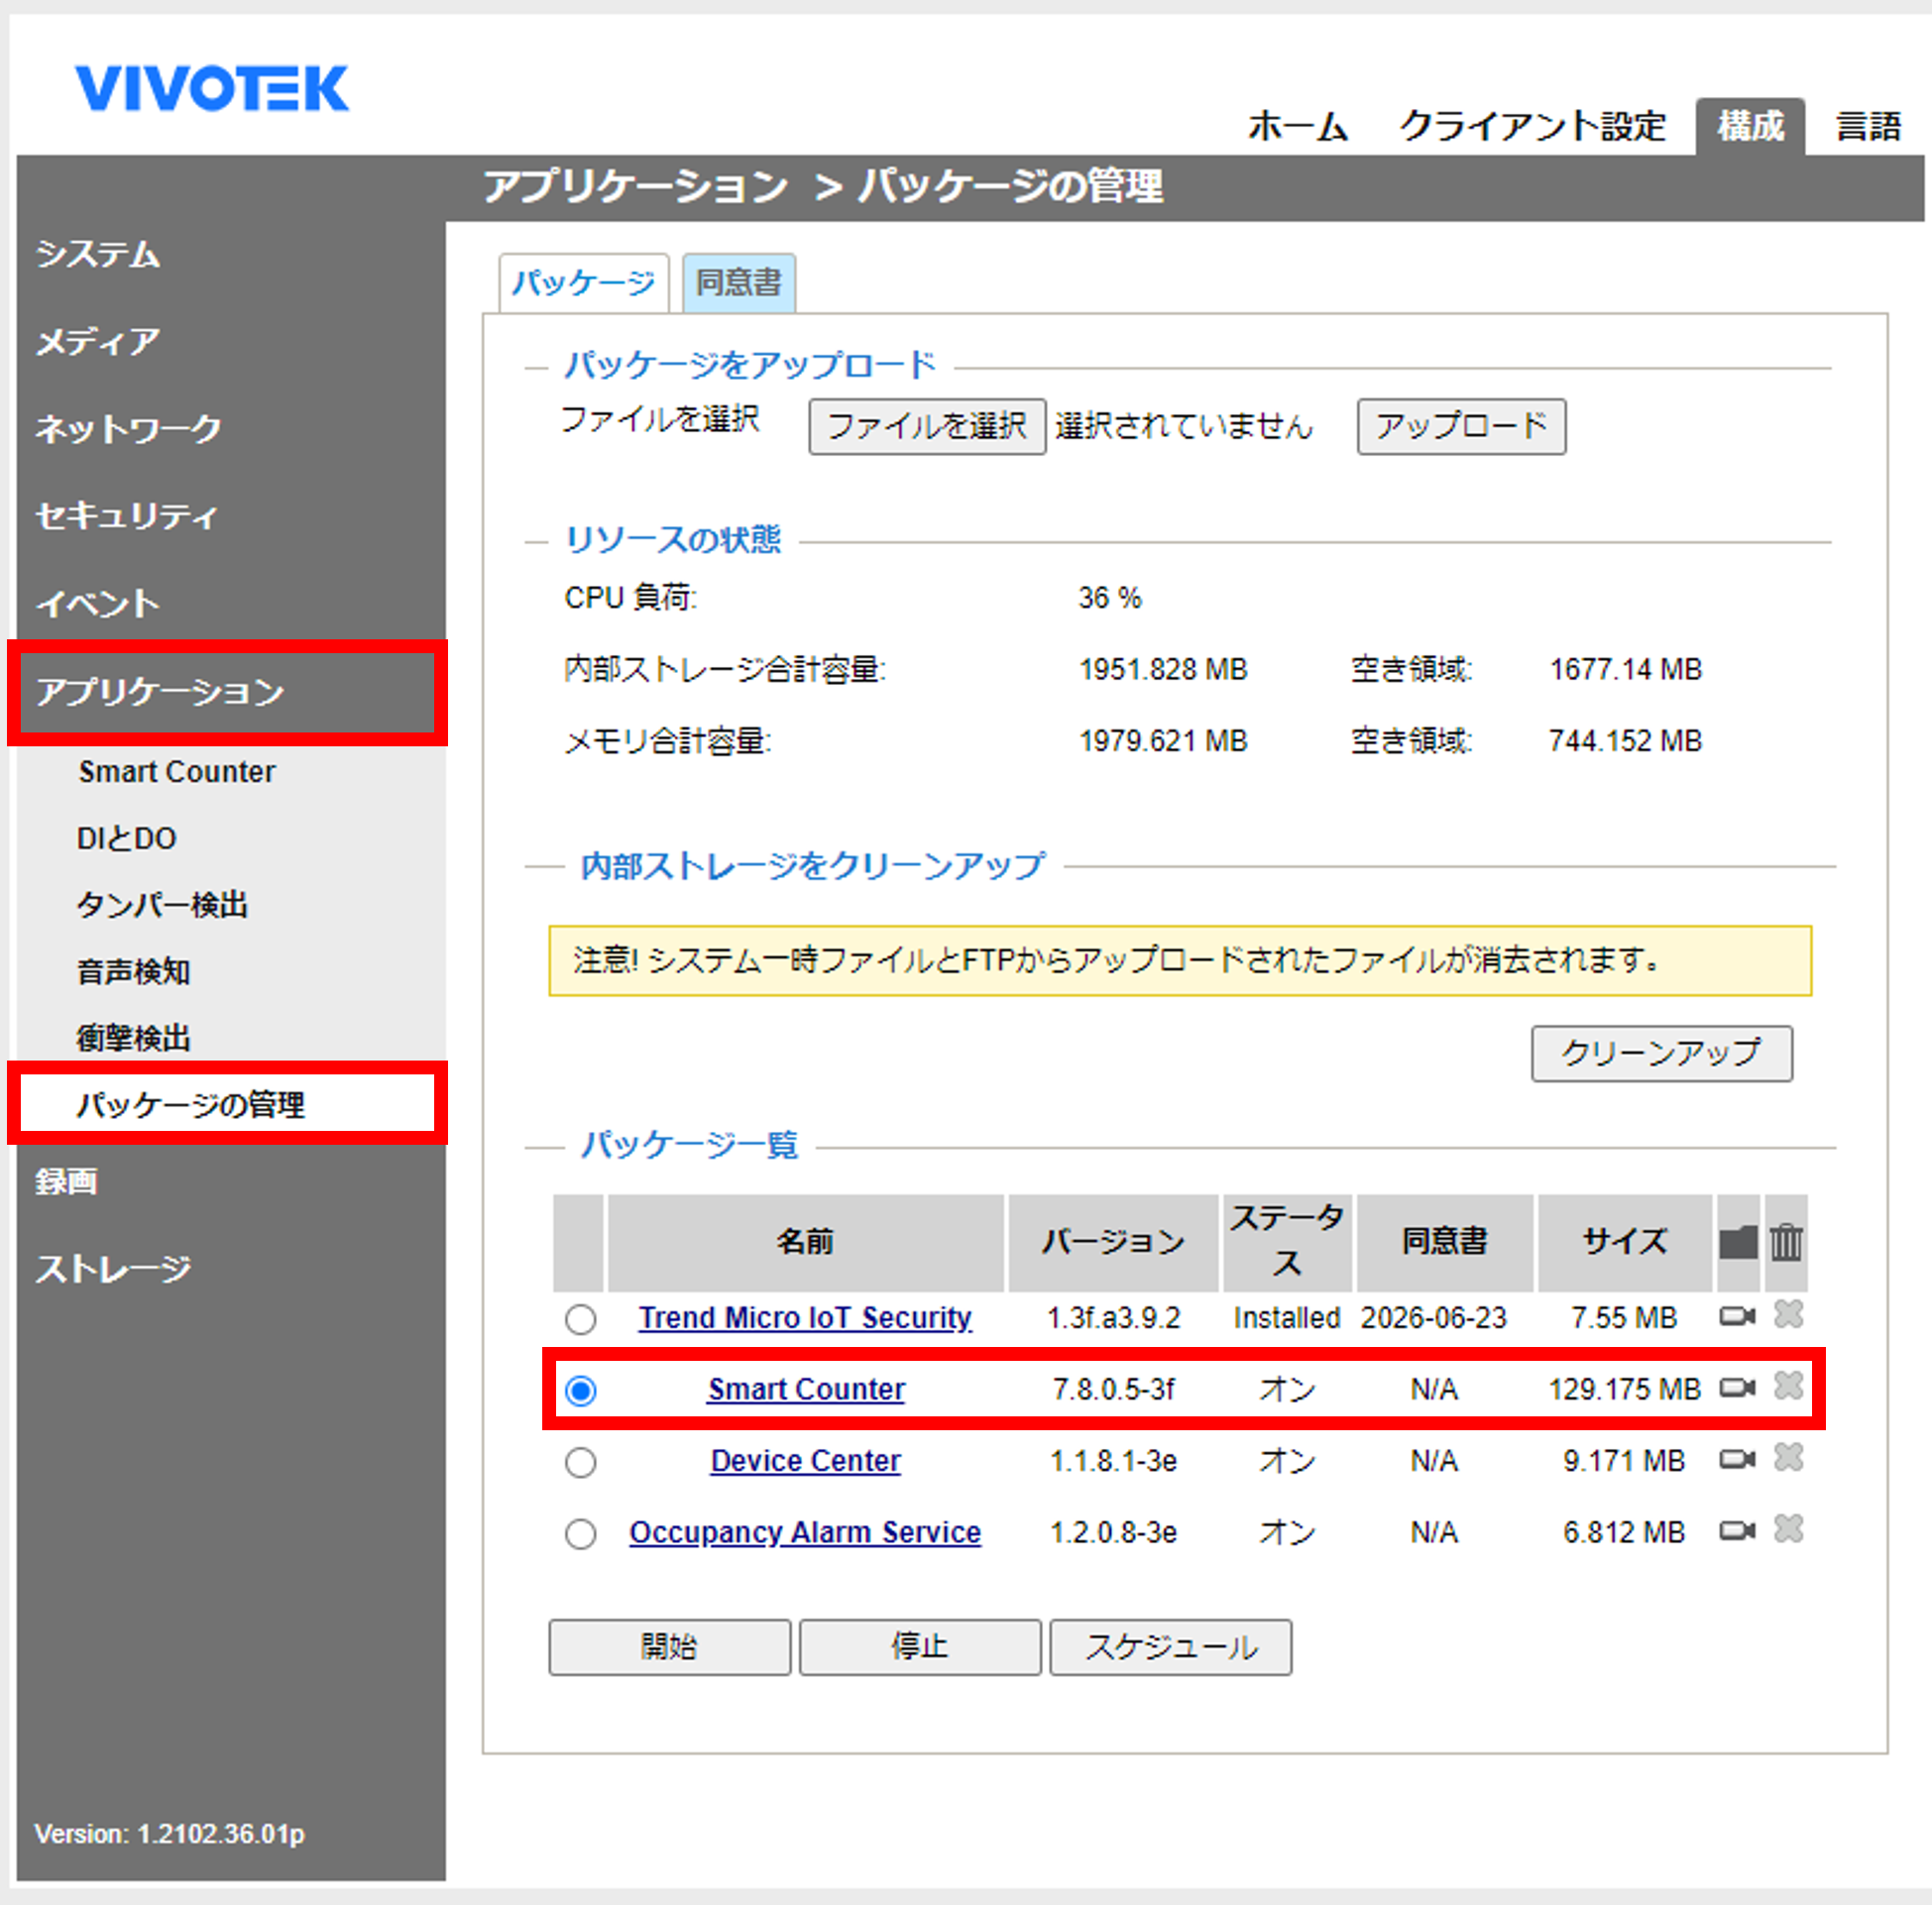Click the 名前 column header

point(806,1242)
